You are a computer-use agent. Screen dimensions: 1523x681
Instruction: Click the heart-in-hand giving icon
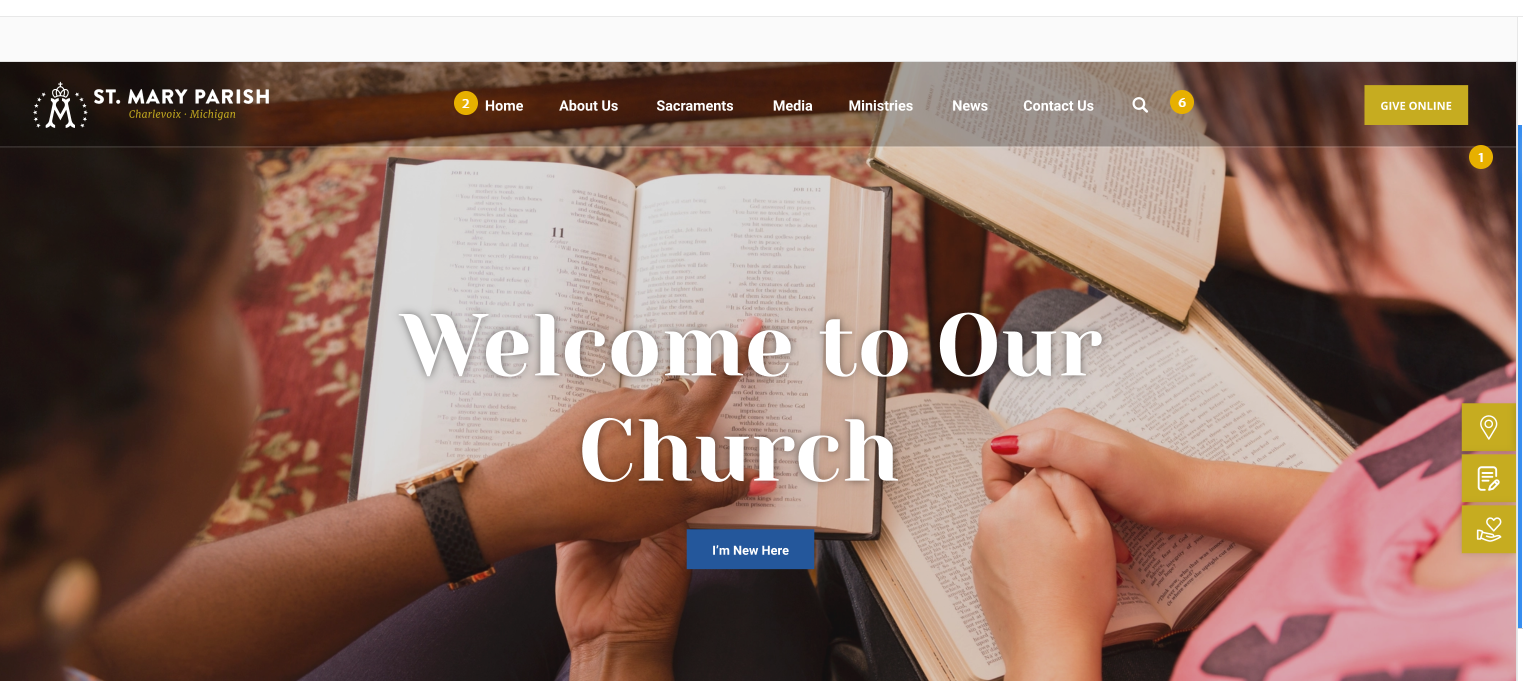tap(1488, 529)
